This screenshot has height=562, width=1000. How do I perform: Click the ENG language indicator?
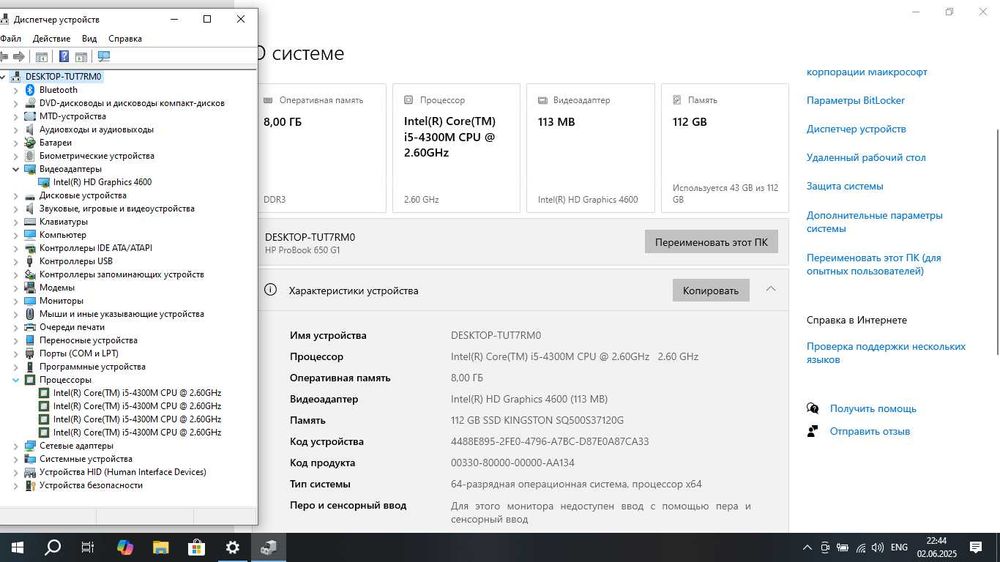point(899,547)
